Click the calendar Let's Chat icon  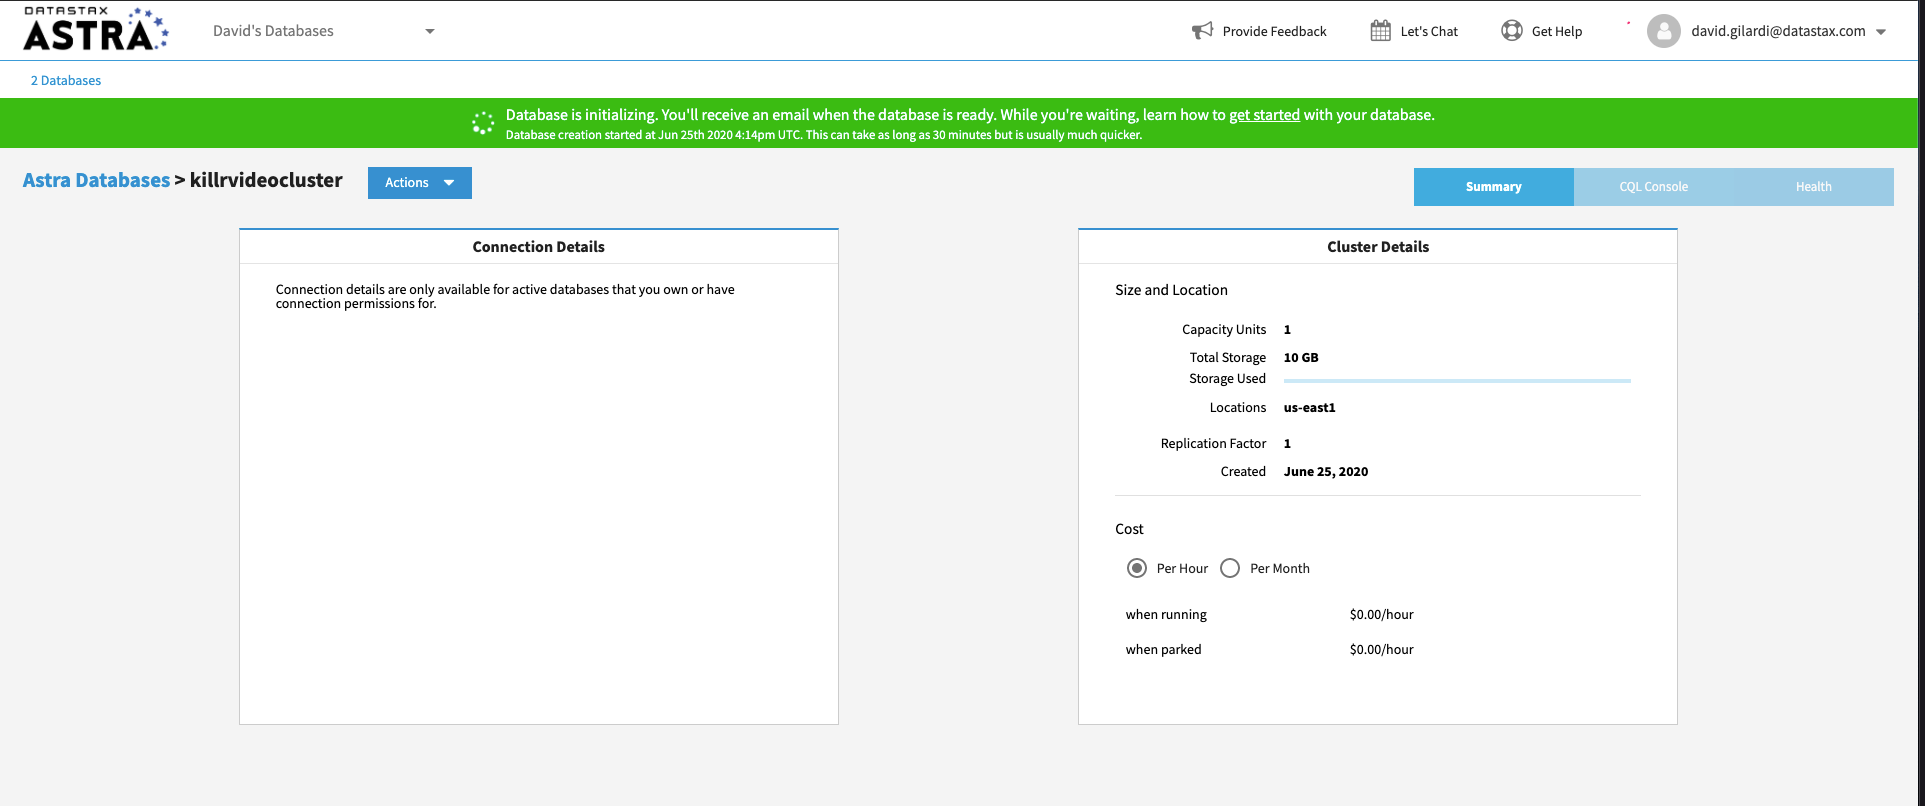1380,31
